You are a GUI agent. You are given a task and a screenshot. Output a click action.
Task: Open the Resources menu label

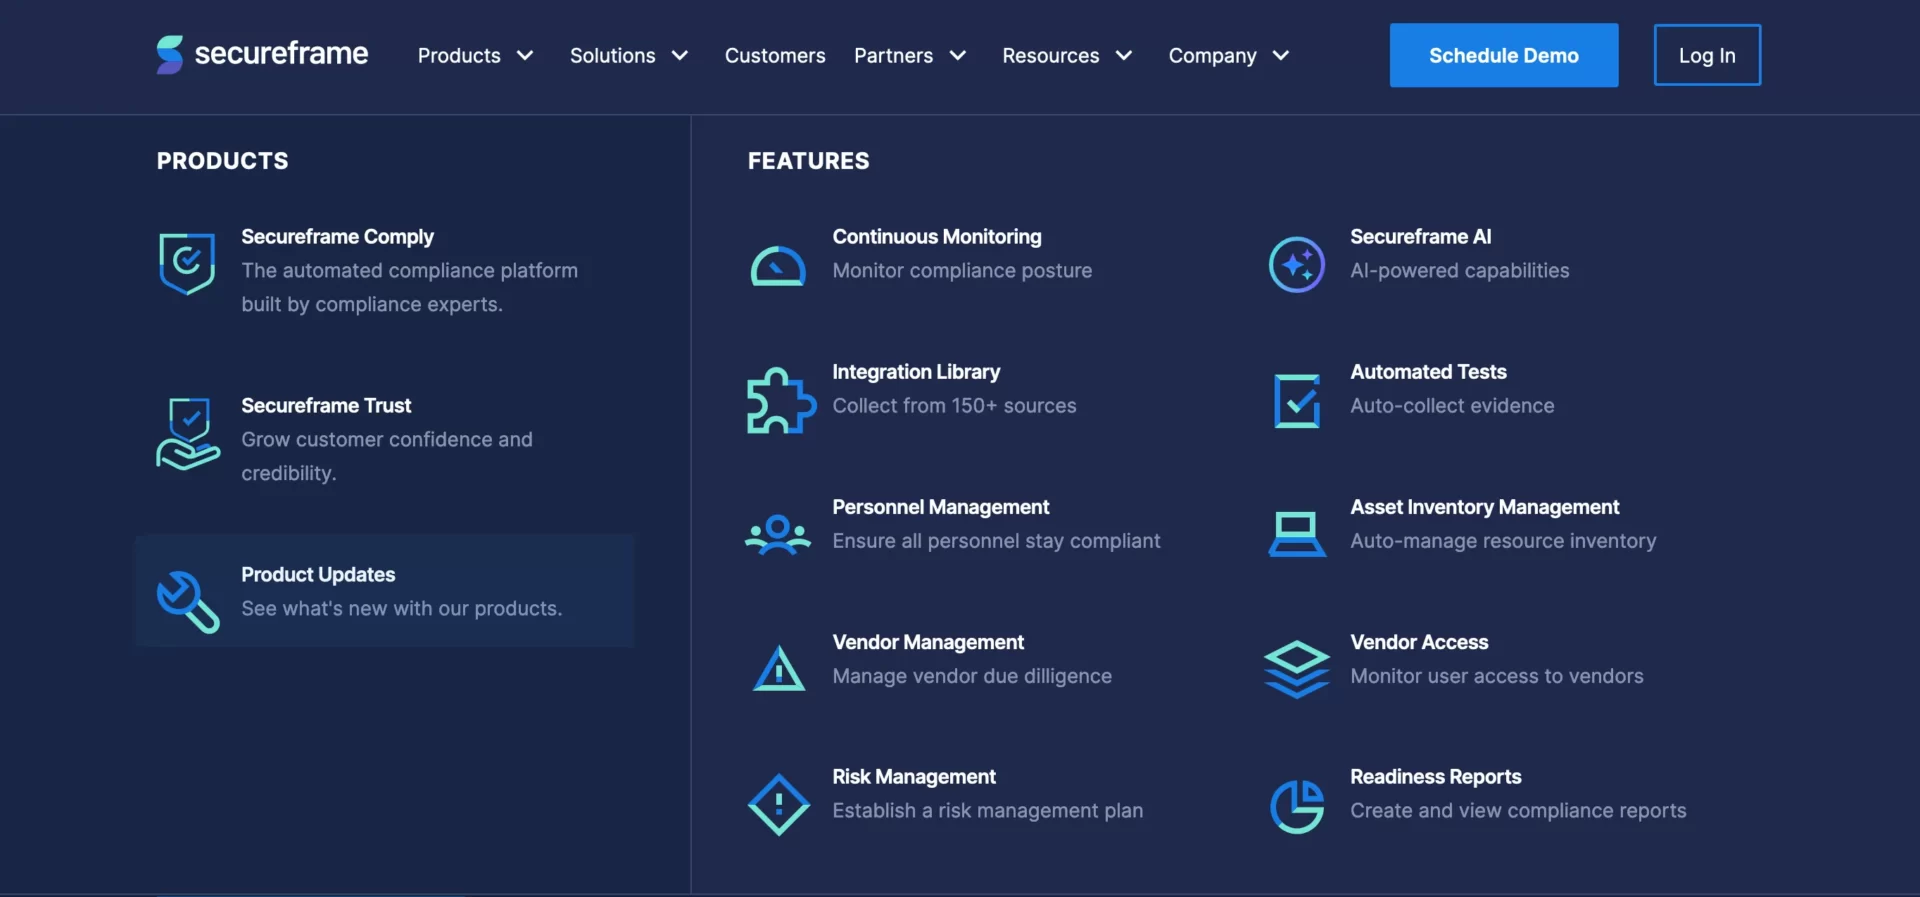click(x=1051, y=55)
